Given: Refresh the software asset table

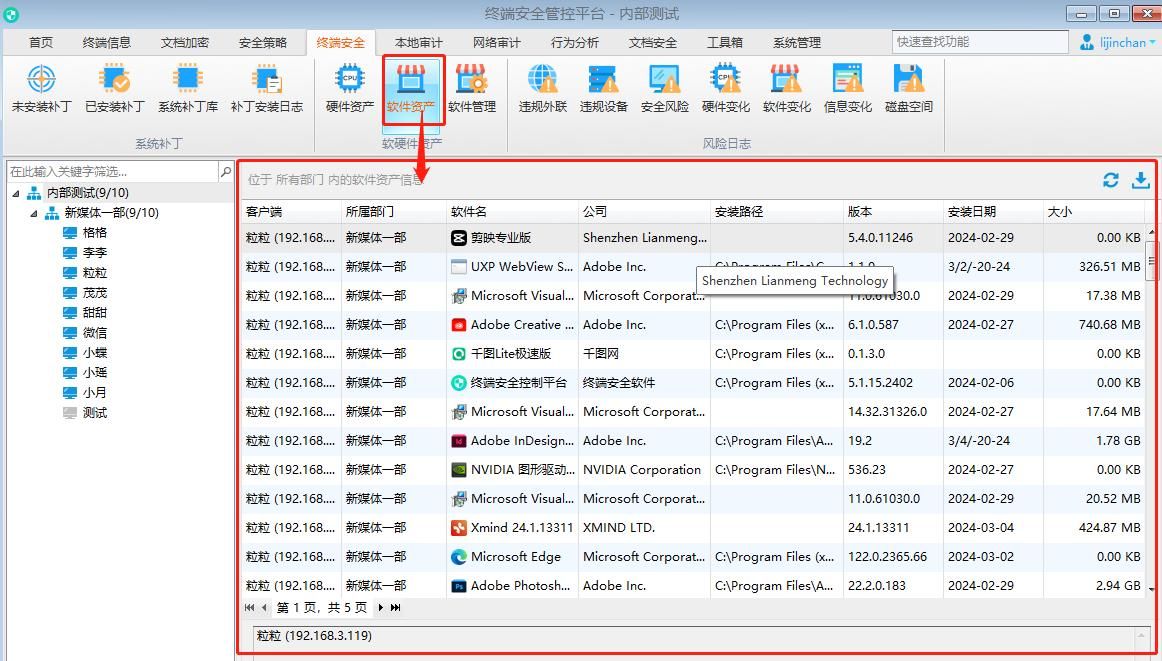Looking at the screenshot, I should (1110, 180).
